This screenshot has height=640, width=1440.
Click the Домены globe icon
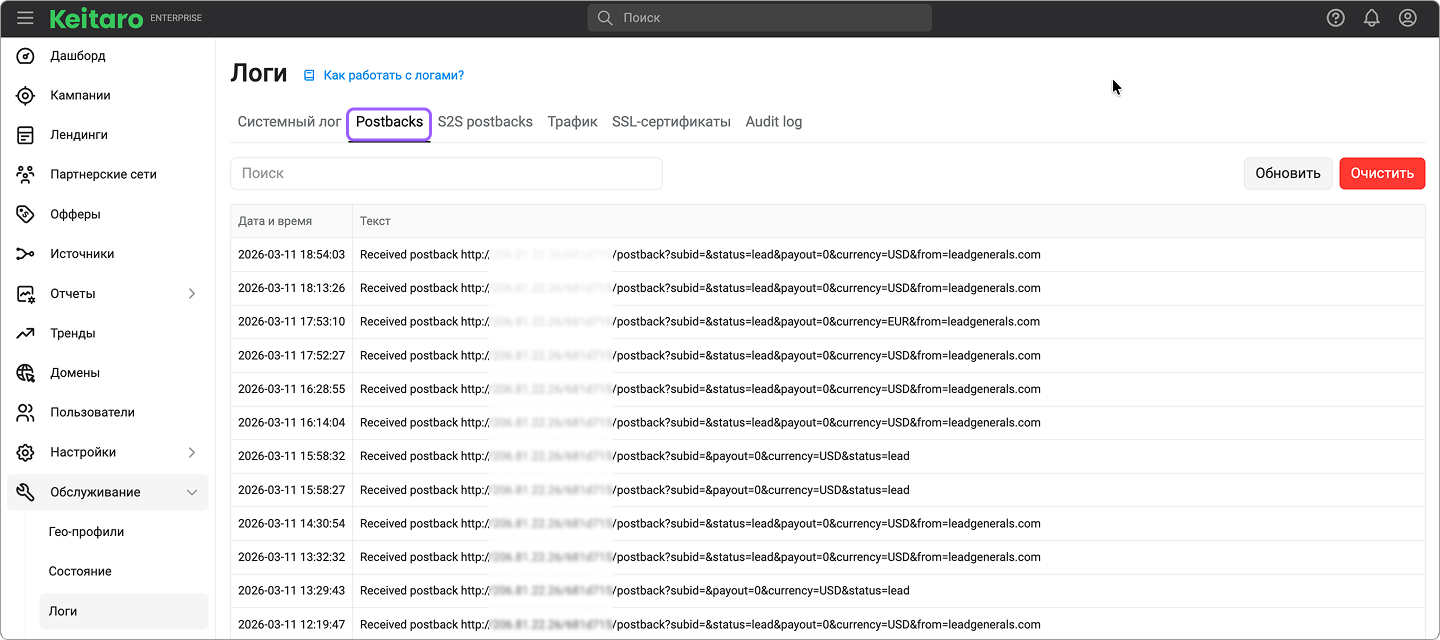[x=26, y=373]
